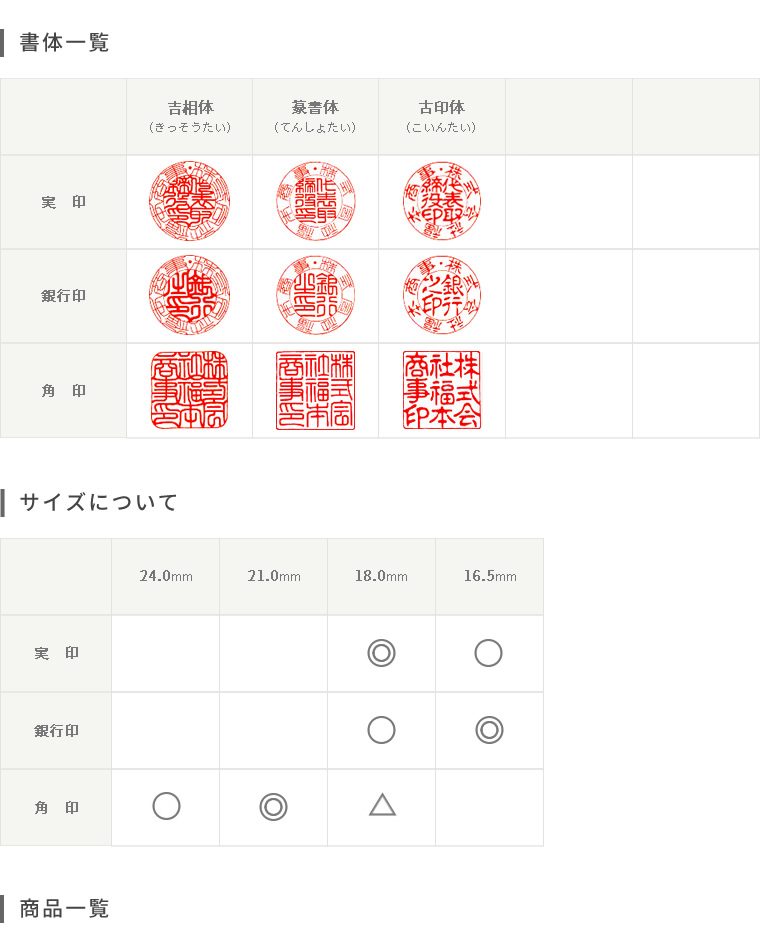Select the 篆書体 銀行印 seal sample
The image size is (760, 949).
coord(315,295)
